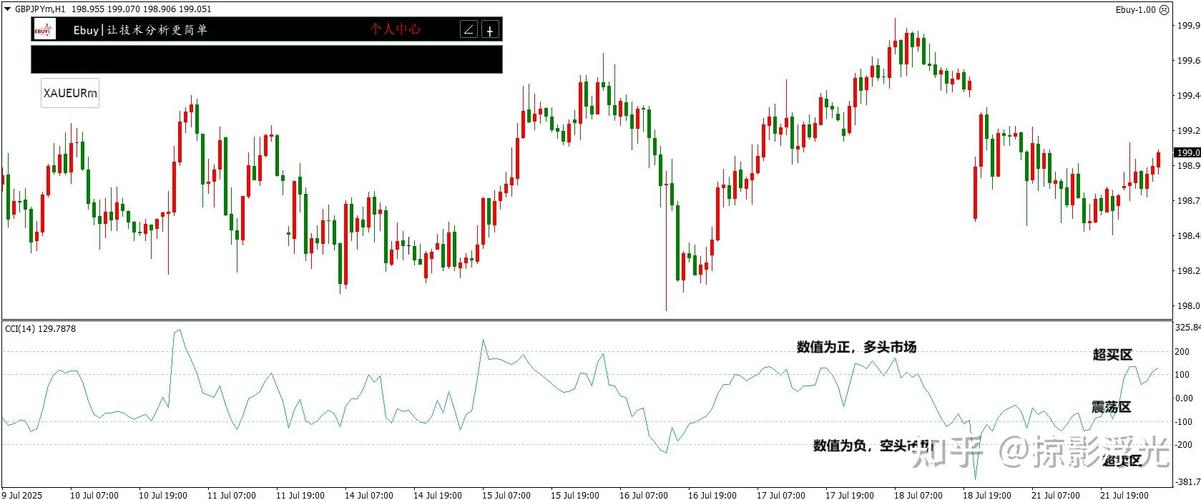
Task: Click the plus icon in Ebuy panel
Action: [x=490, y=30]
